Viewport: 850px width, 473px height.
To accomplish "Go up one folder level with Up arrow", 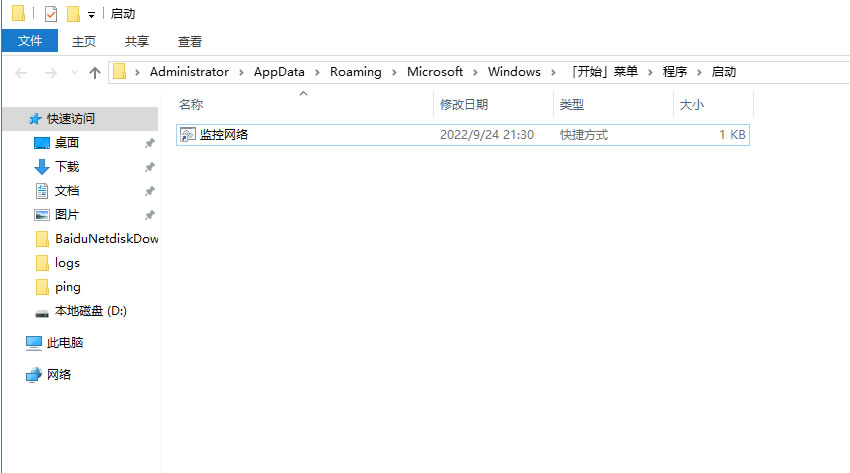I will (95, 73).
